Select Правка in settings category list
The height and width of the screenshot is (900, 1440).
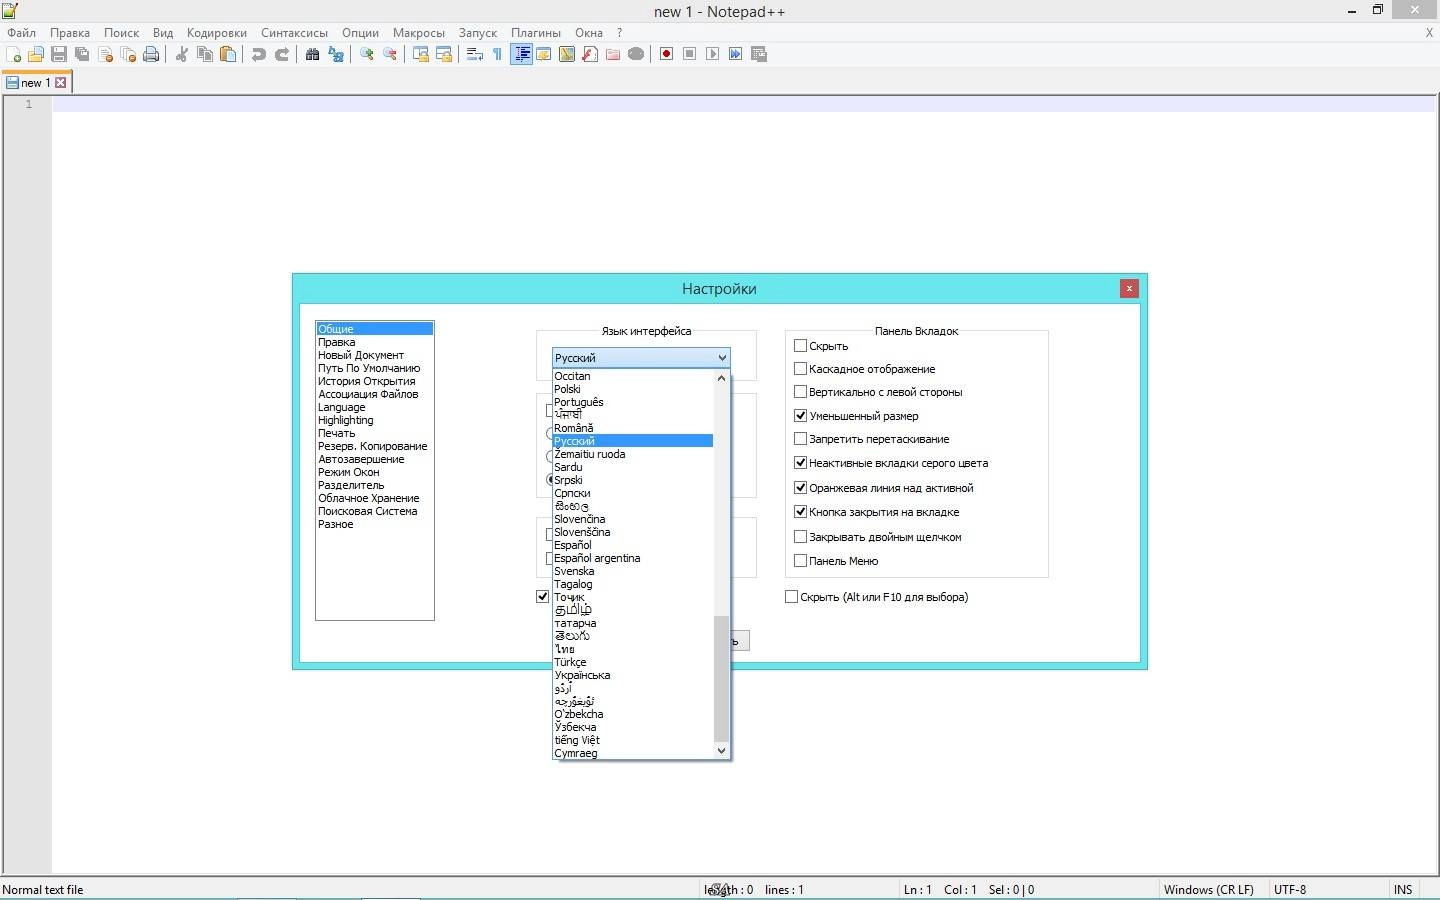pyautogui.click(x=374, y=342)
